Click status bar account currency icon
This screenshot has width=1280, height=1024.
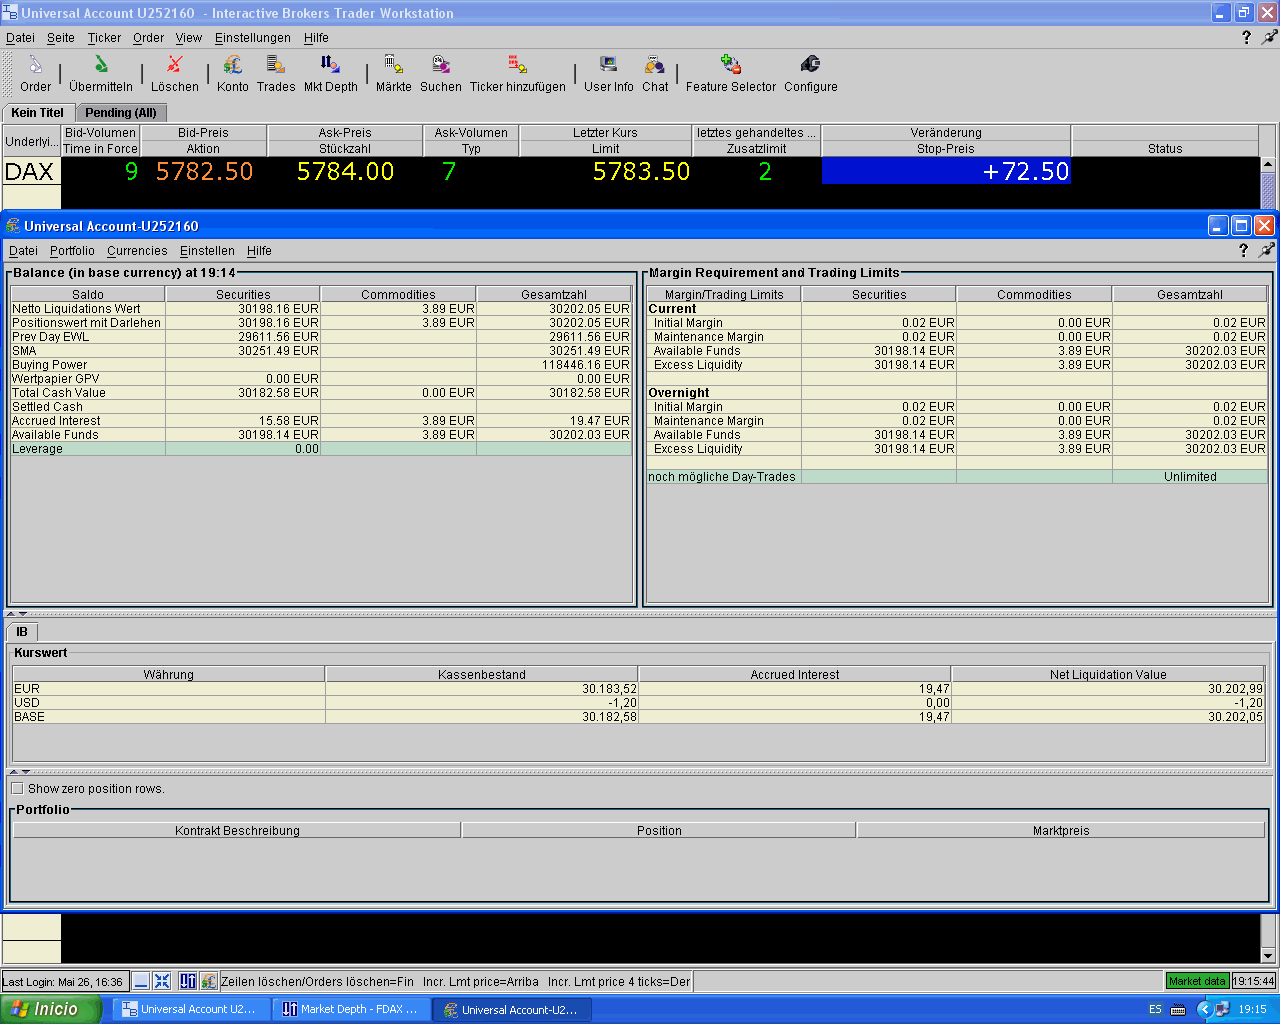coord(209,981)
